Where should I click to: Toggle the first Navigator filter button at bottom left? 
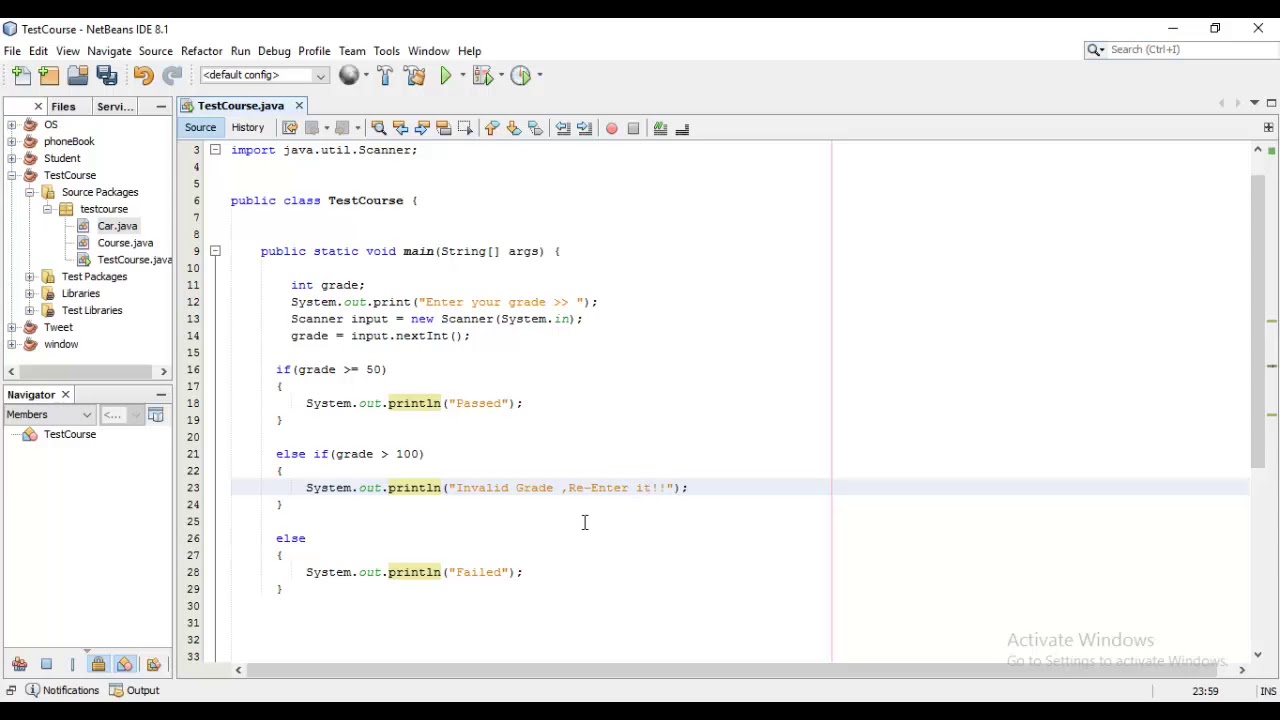19,664
